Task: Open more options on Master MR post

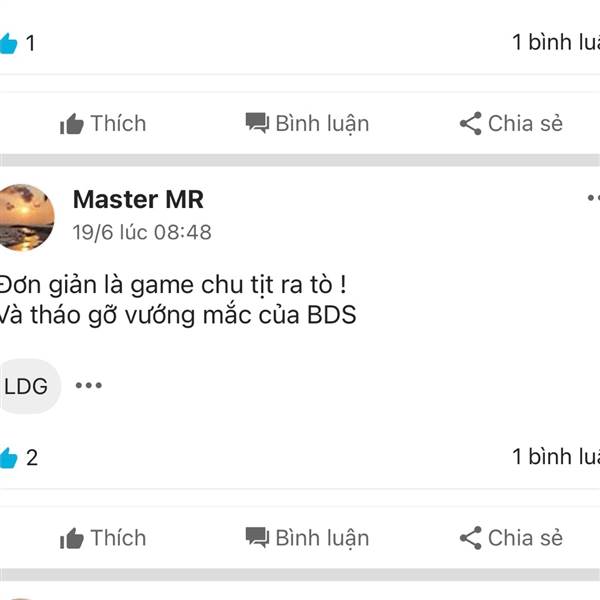Action: [593, 198]
